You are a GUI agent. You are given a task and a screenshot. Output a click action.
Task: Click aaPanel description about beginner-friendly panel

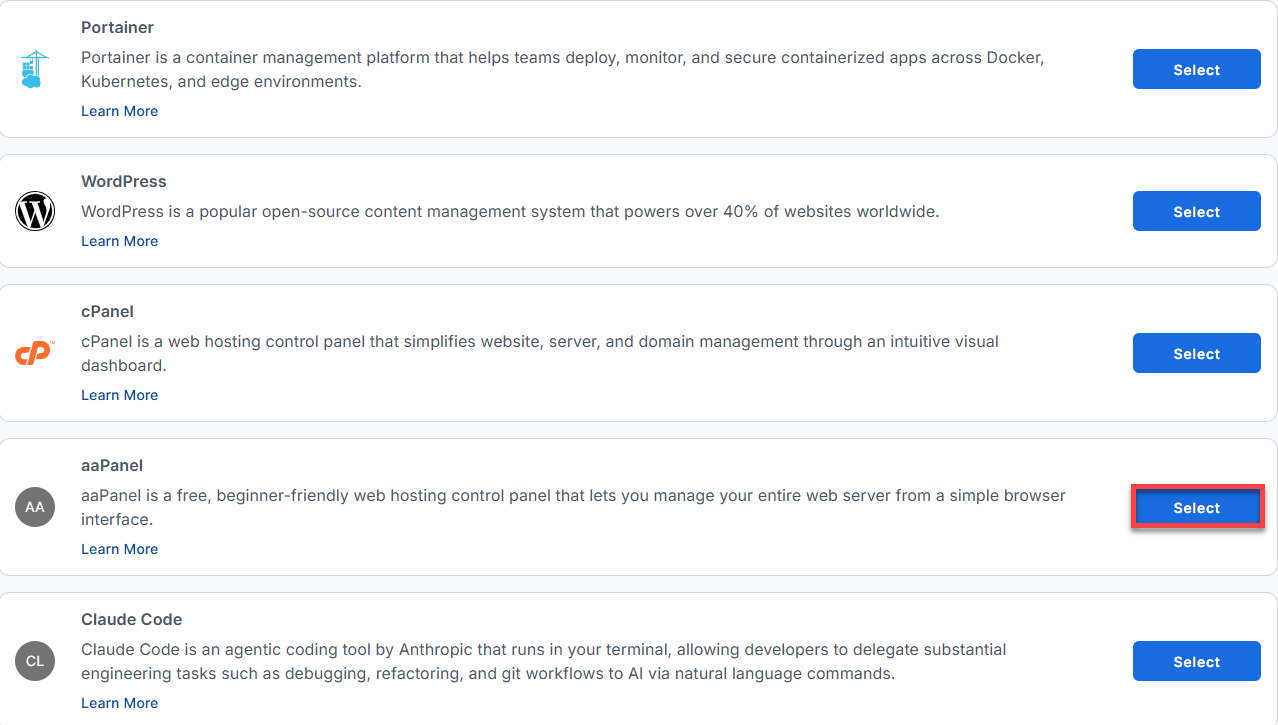pyautogui.click(x=573, y=507)
